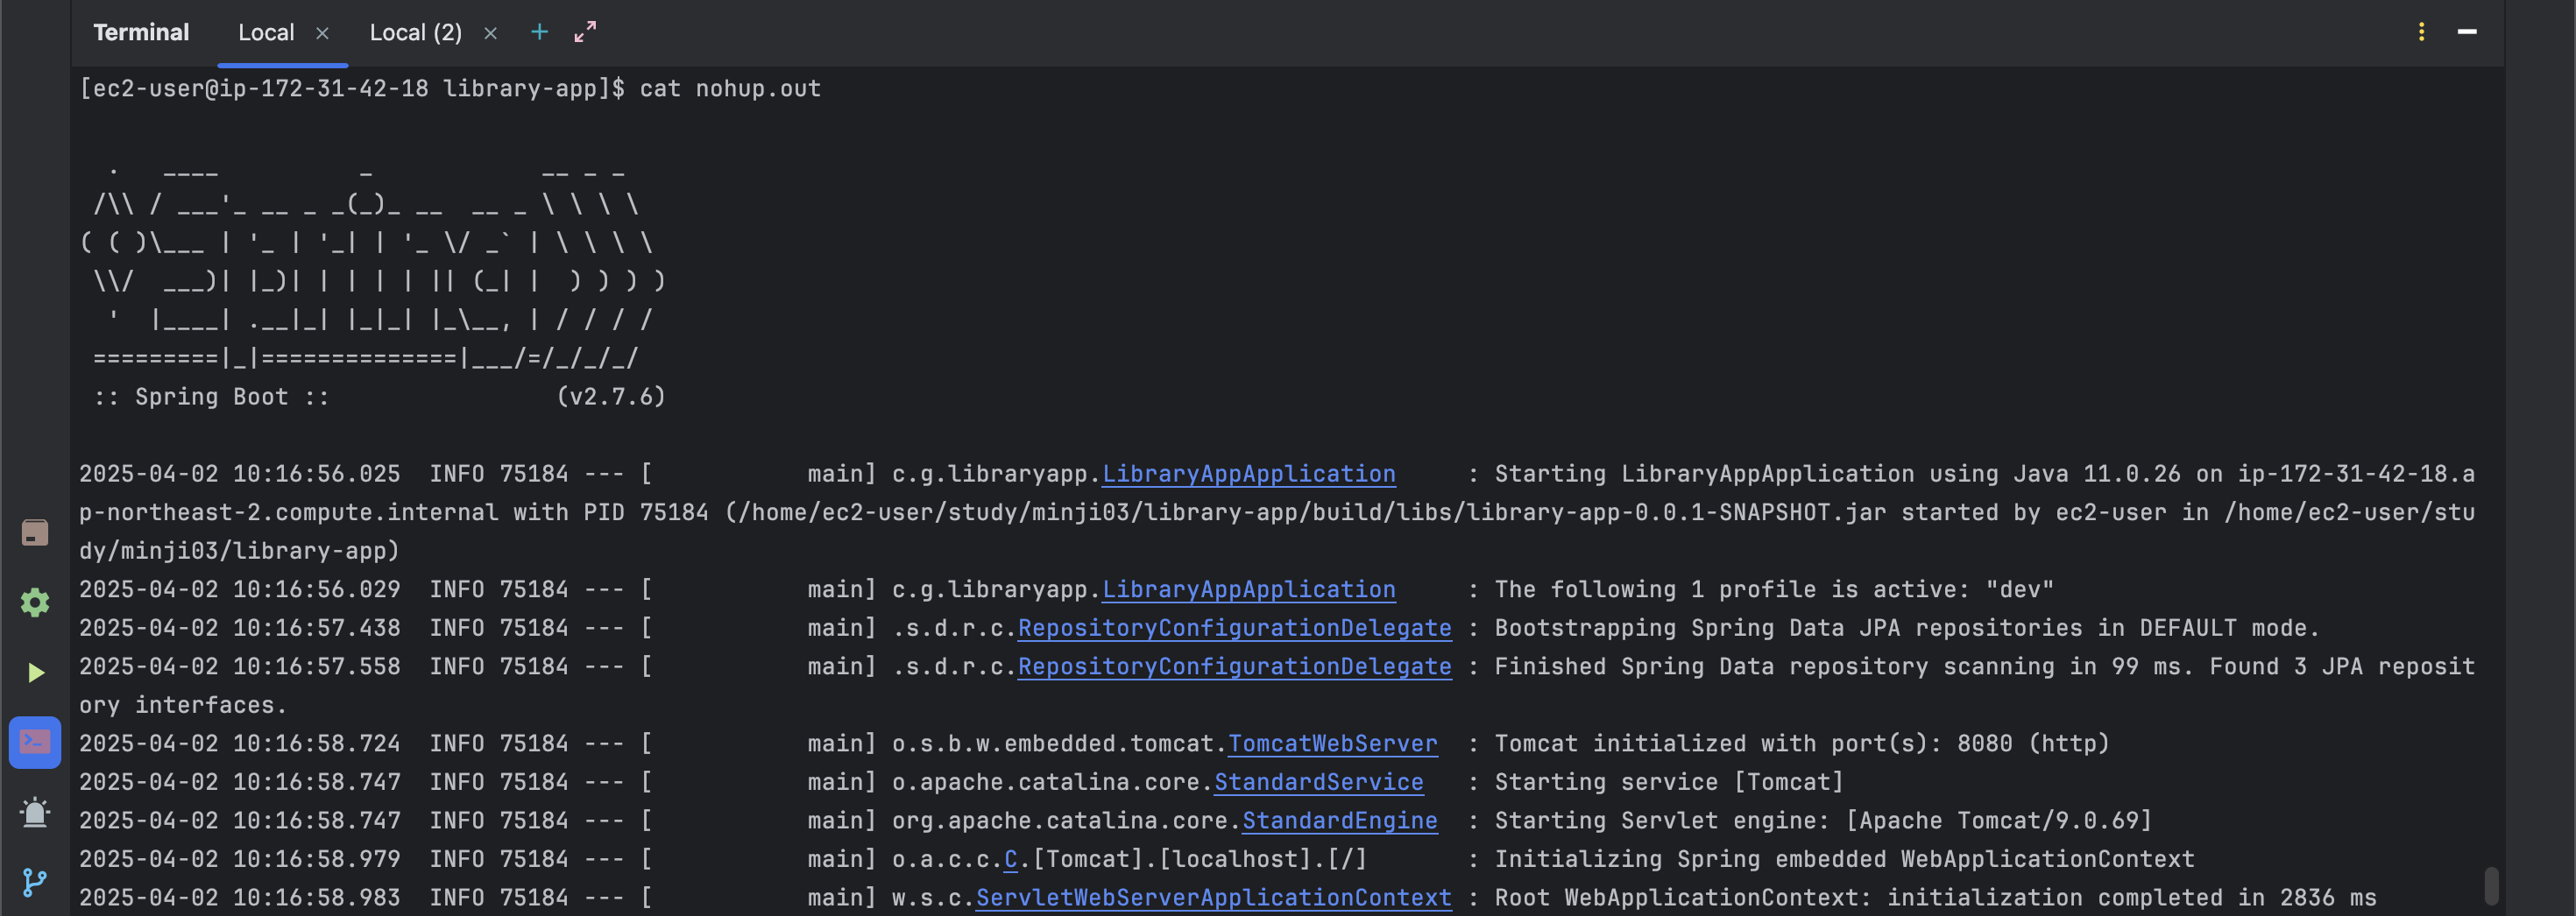Open the StandardEngine class link
The height and width of the screenshot is (916, 2576).
pos(1339,821)
